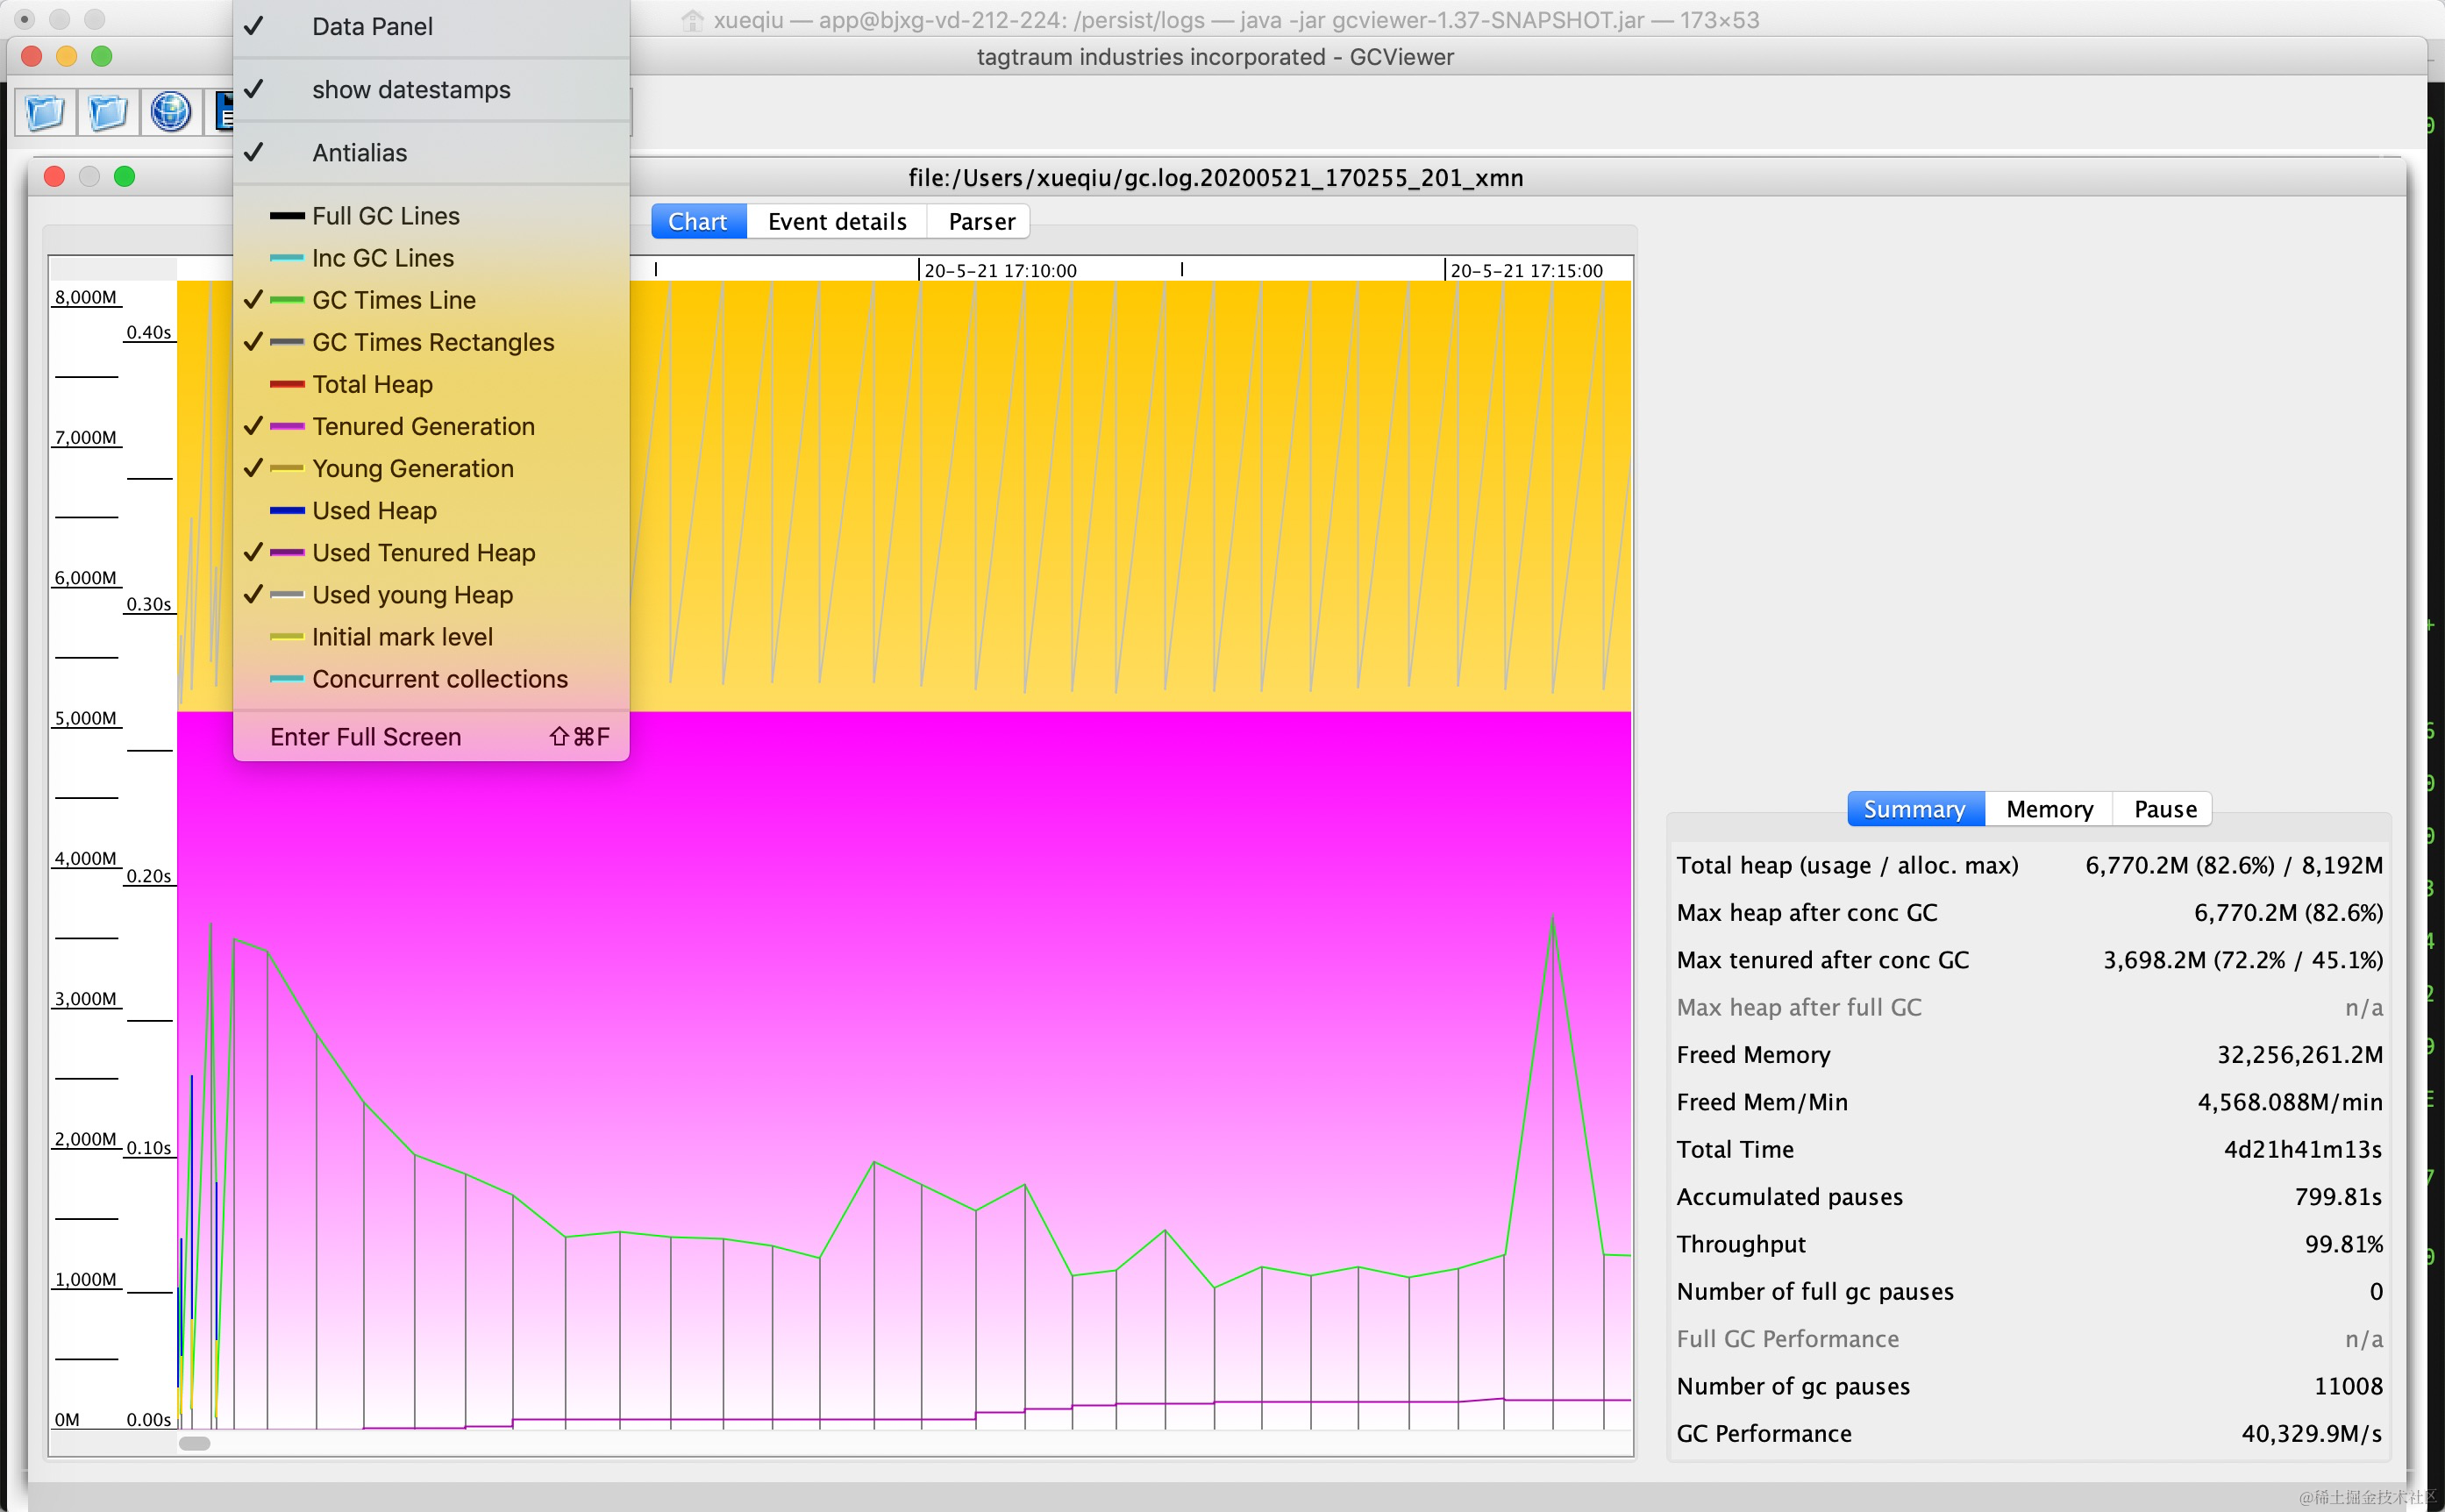Click the Open URL globe icon

[x=170, y=111]
